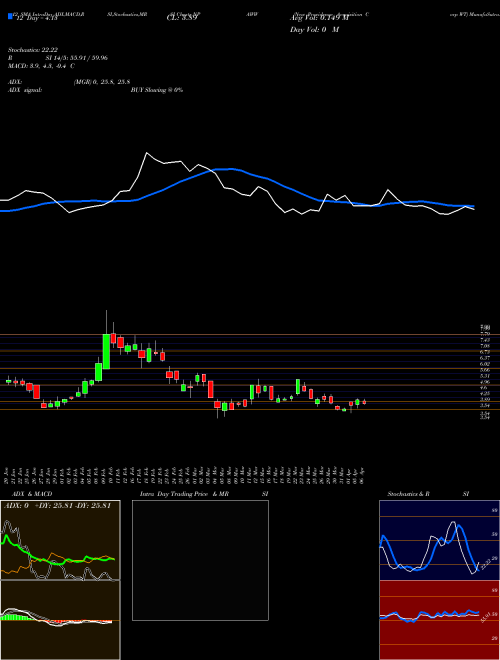Image resolution: width=500 pixels, height=660 pixels.
Task: Select the 'SI 14/3: 35.91 / 59.96' value
Action: click(x=77, y=58)
